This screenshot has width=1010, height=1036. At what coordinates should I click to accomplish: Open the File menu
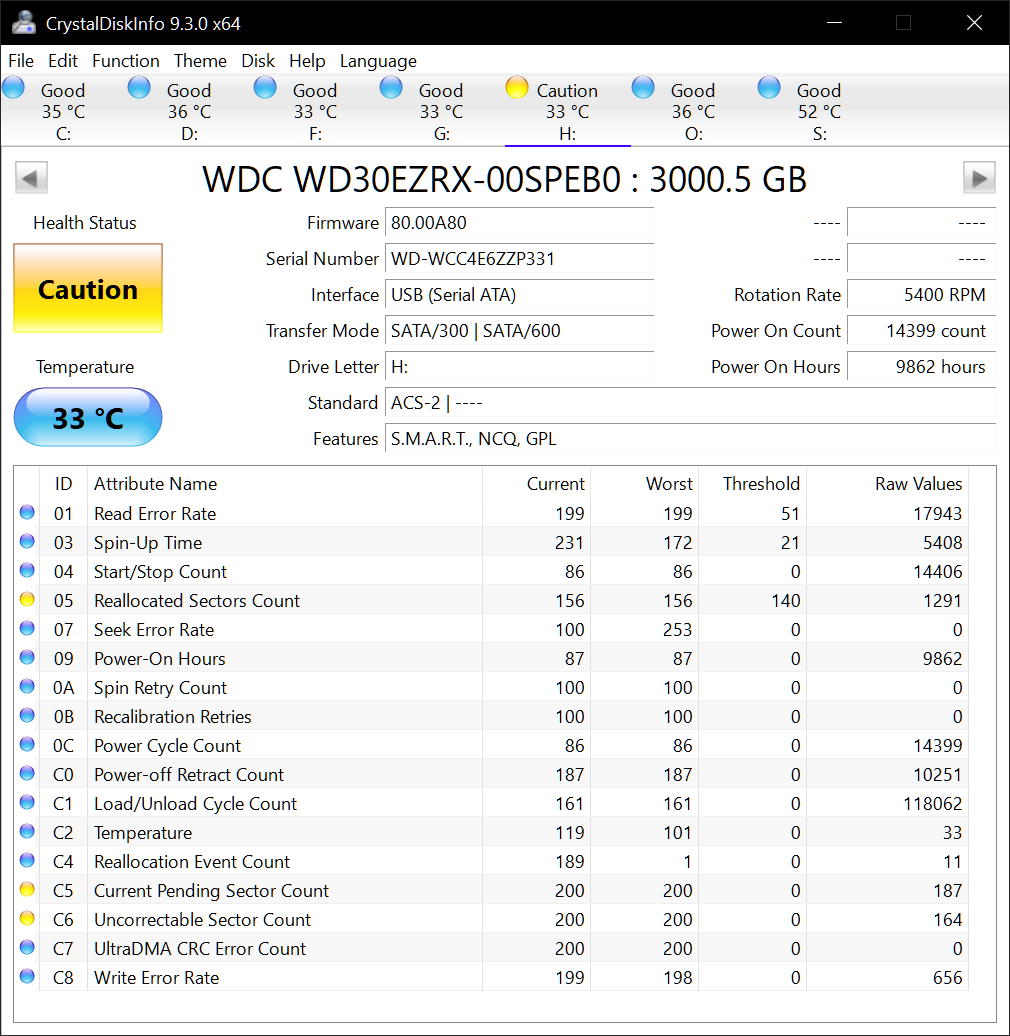click(x=21, y=61)
